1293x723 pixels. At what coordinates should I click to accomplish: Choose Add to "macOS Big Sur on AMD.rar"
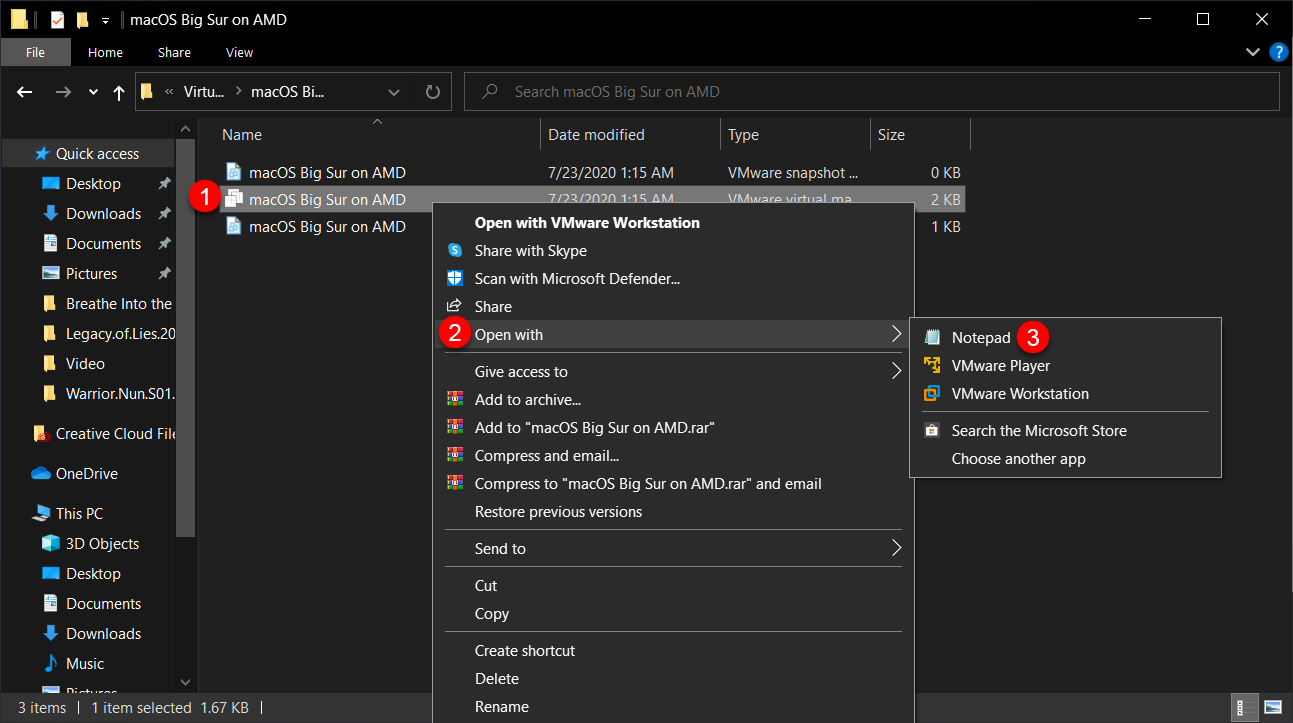pyautogui.click(x=673, y=428)
